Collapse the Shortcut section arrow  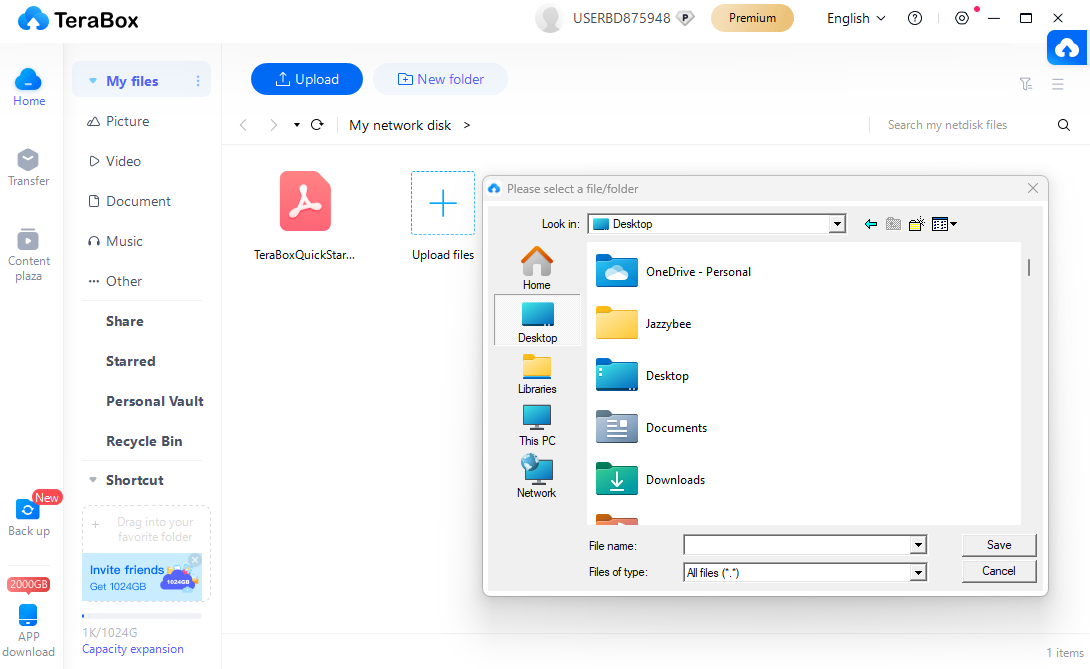tap(92, 480)
